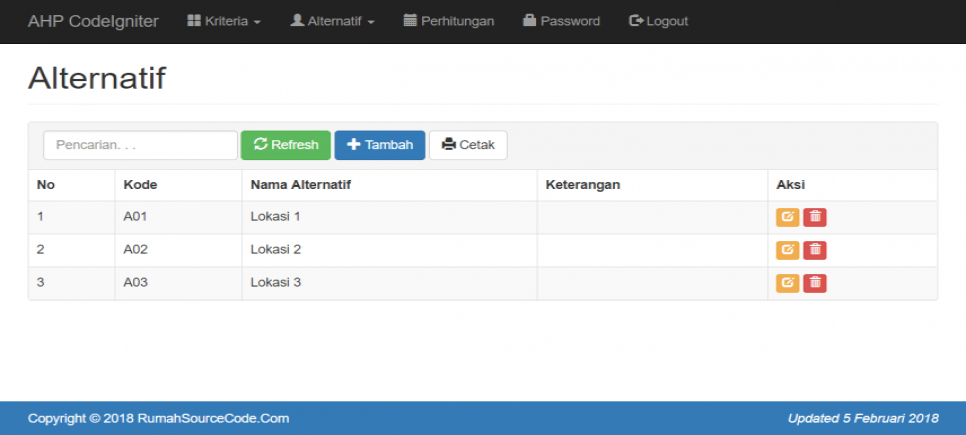Viewport: 966px width, 435px height.
Task: Open the Kriteria dropdown menu
Action: click(x=224, y=21)
